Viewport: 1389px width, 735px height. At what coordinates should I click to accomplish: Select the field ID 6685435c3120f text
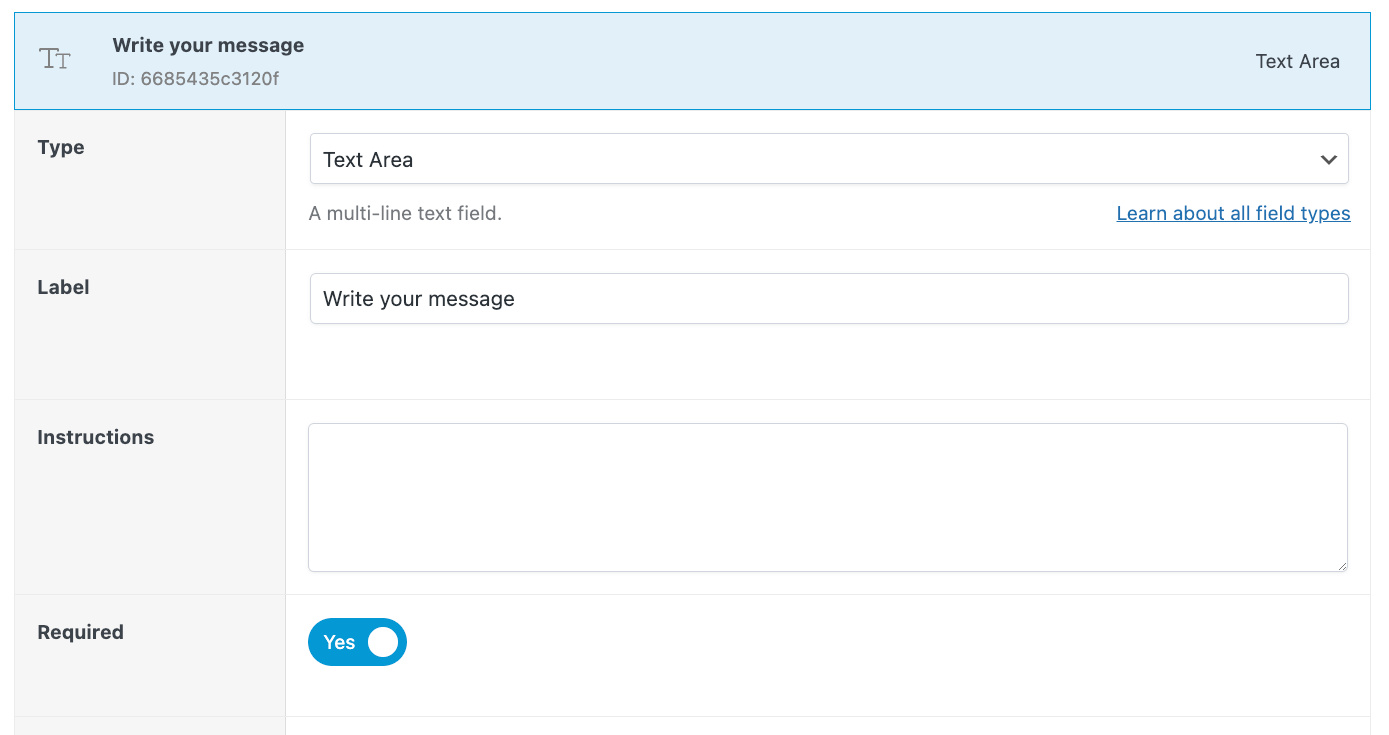[x=195, y=78]
